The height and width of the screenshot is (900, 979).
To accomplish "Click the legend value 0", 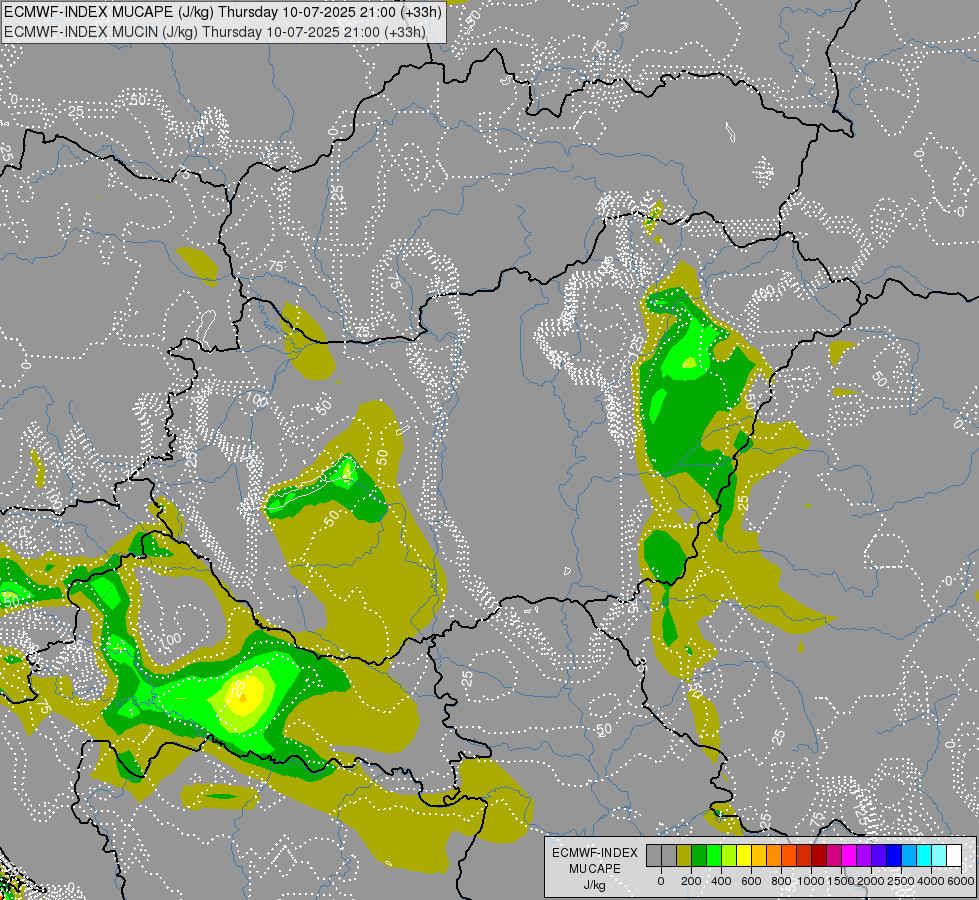I will click(x=661, y=881).
